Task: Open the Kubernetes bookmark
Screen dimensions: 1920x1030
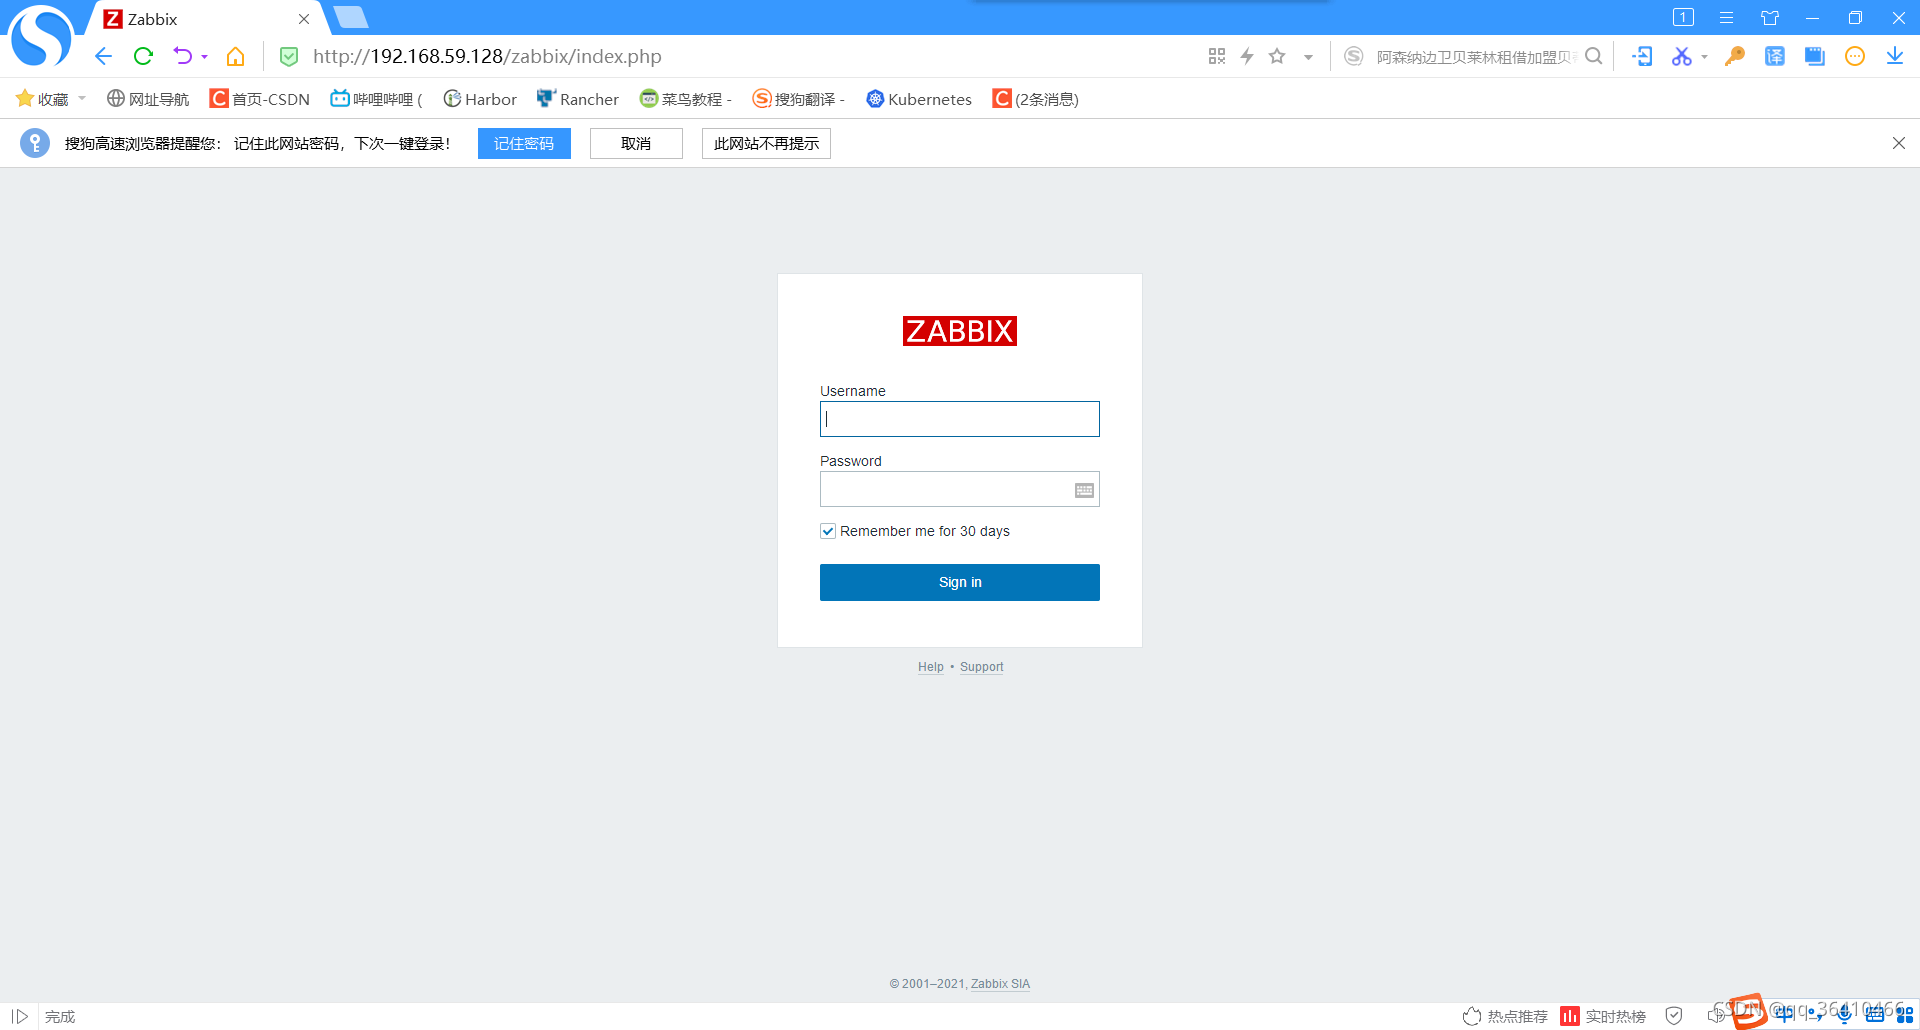Action: (919, 99)
